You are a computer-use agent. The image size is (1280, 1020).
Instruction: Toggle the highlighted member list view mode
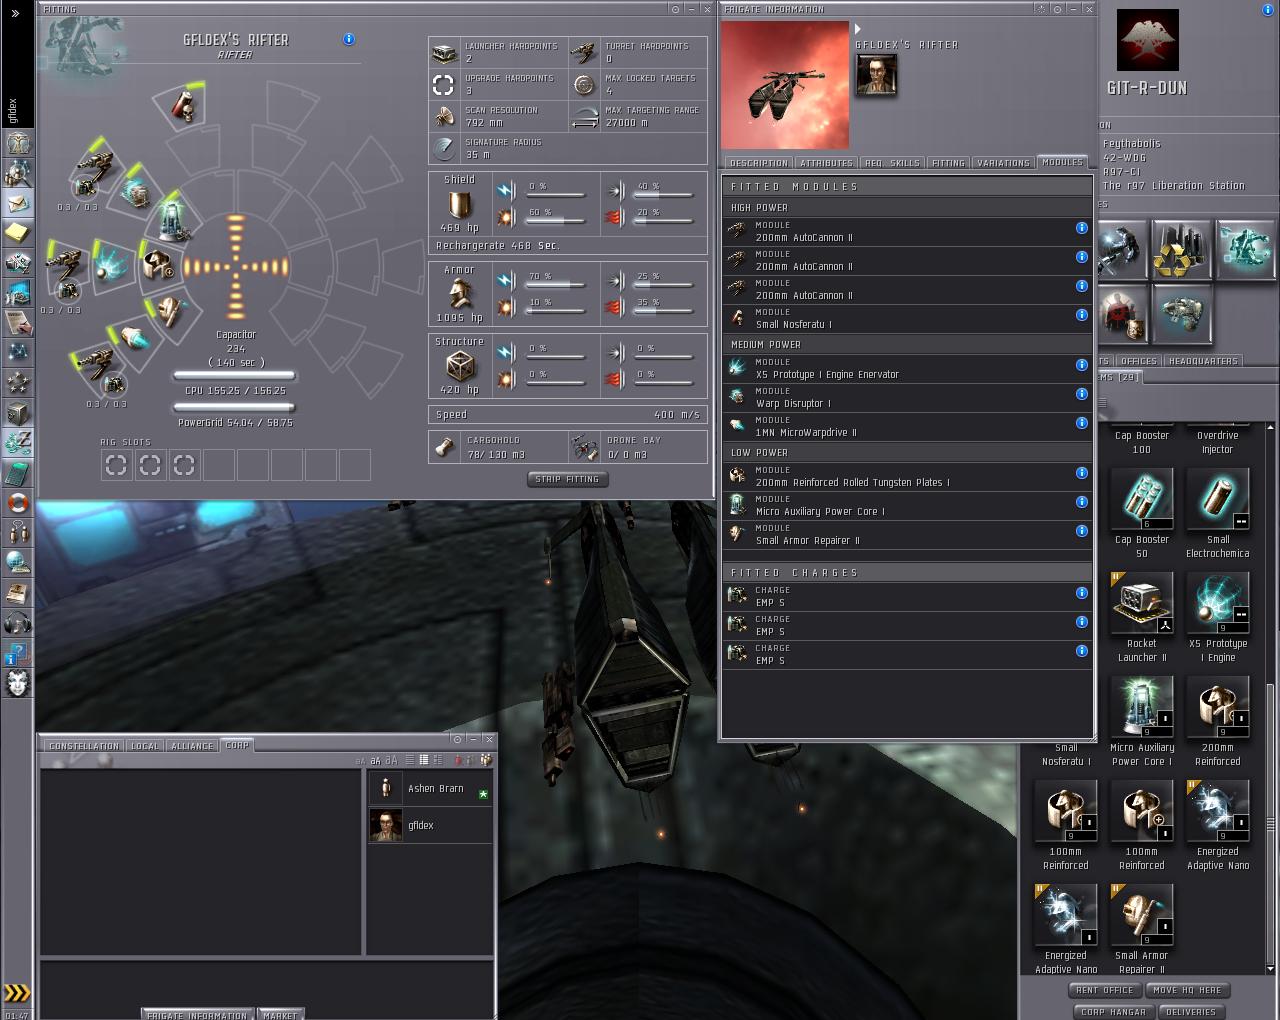click(x=424, y=760)
